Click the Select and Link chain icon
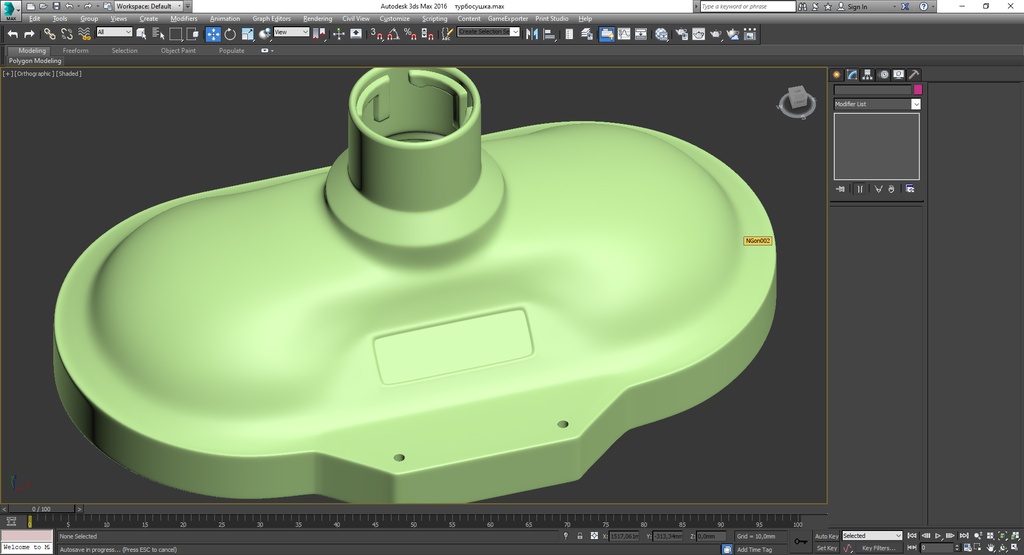The width and height of the screenshot is (1024, 555). coord(50,34)
